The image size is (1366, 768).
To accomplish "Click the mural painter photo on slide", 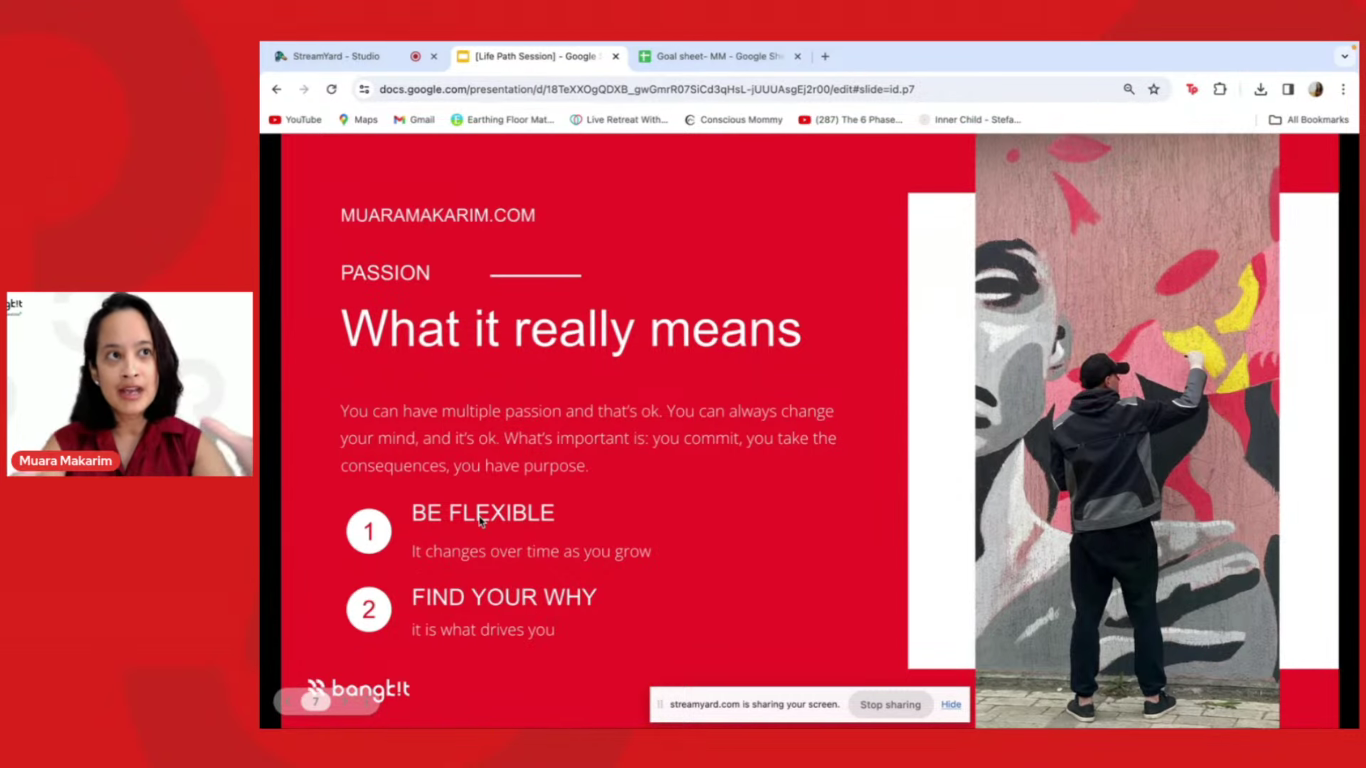I will tap(1127, 431).
